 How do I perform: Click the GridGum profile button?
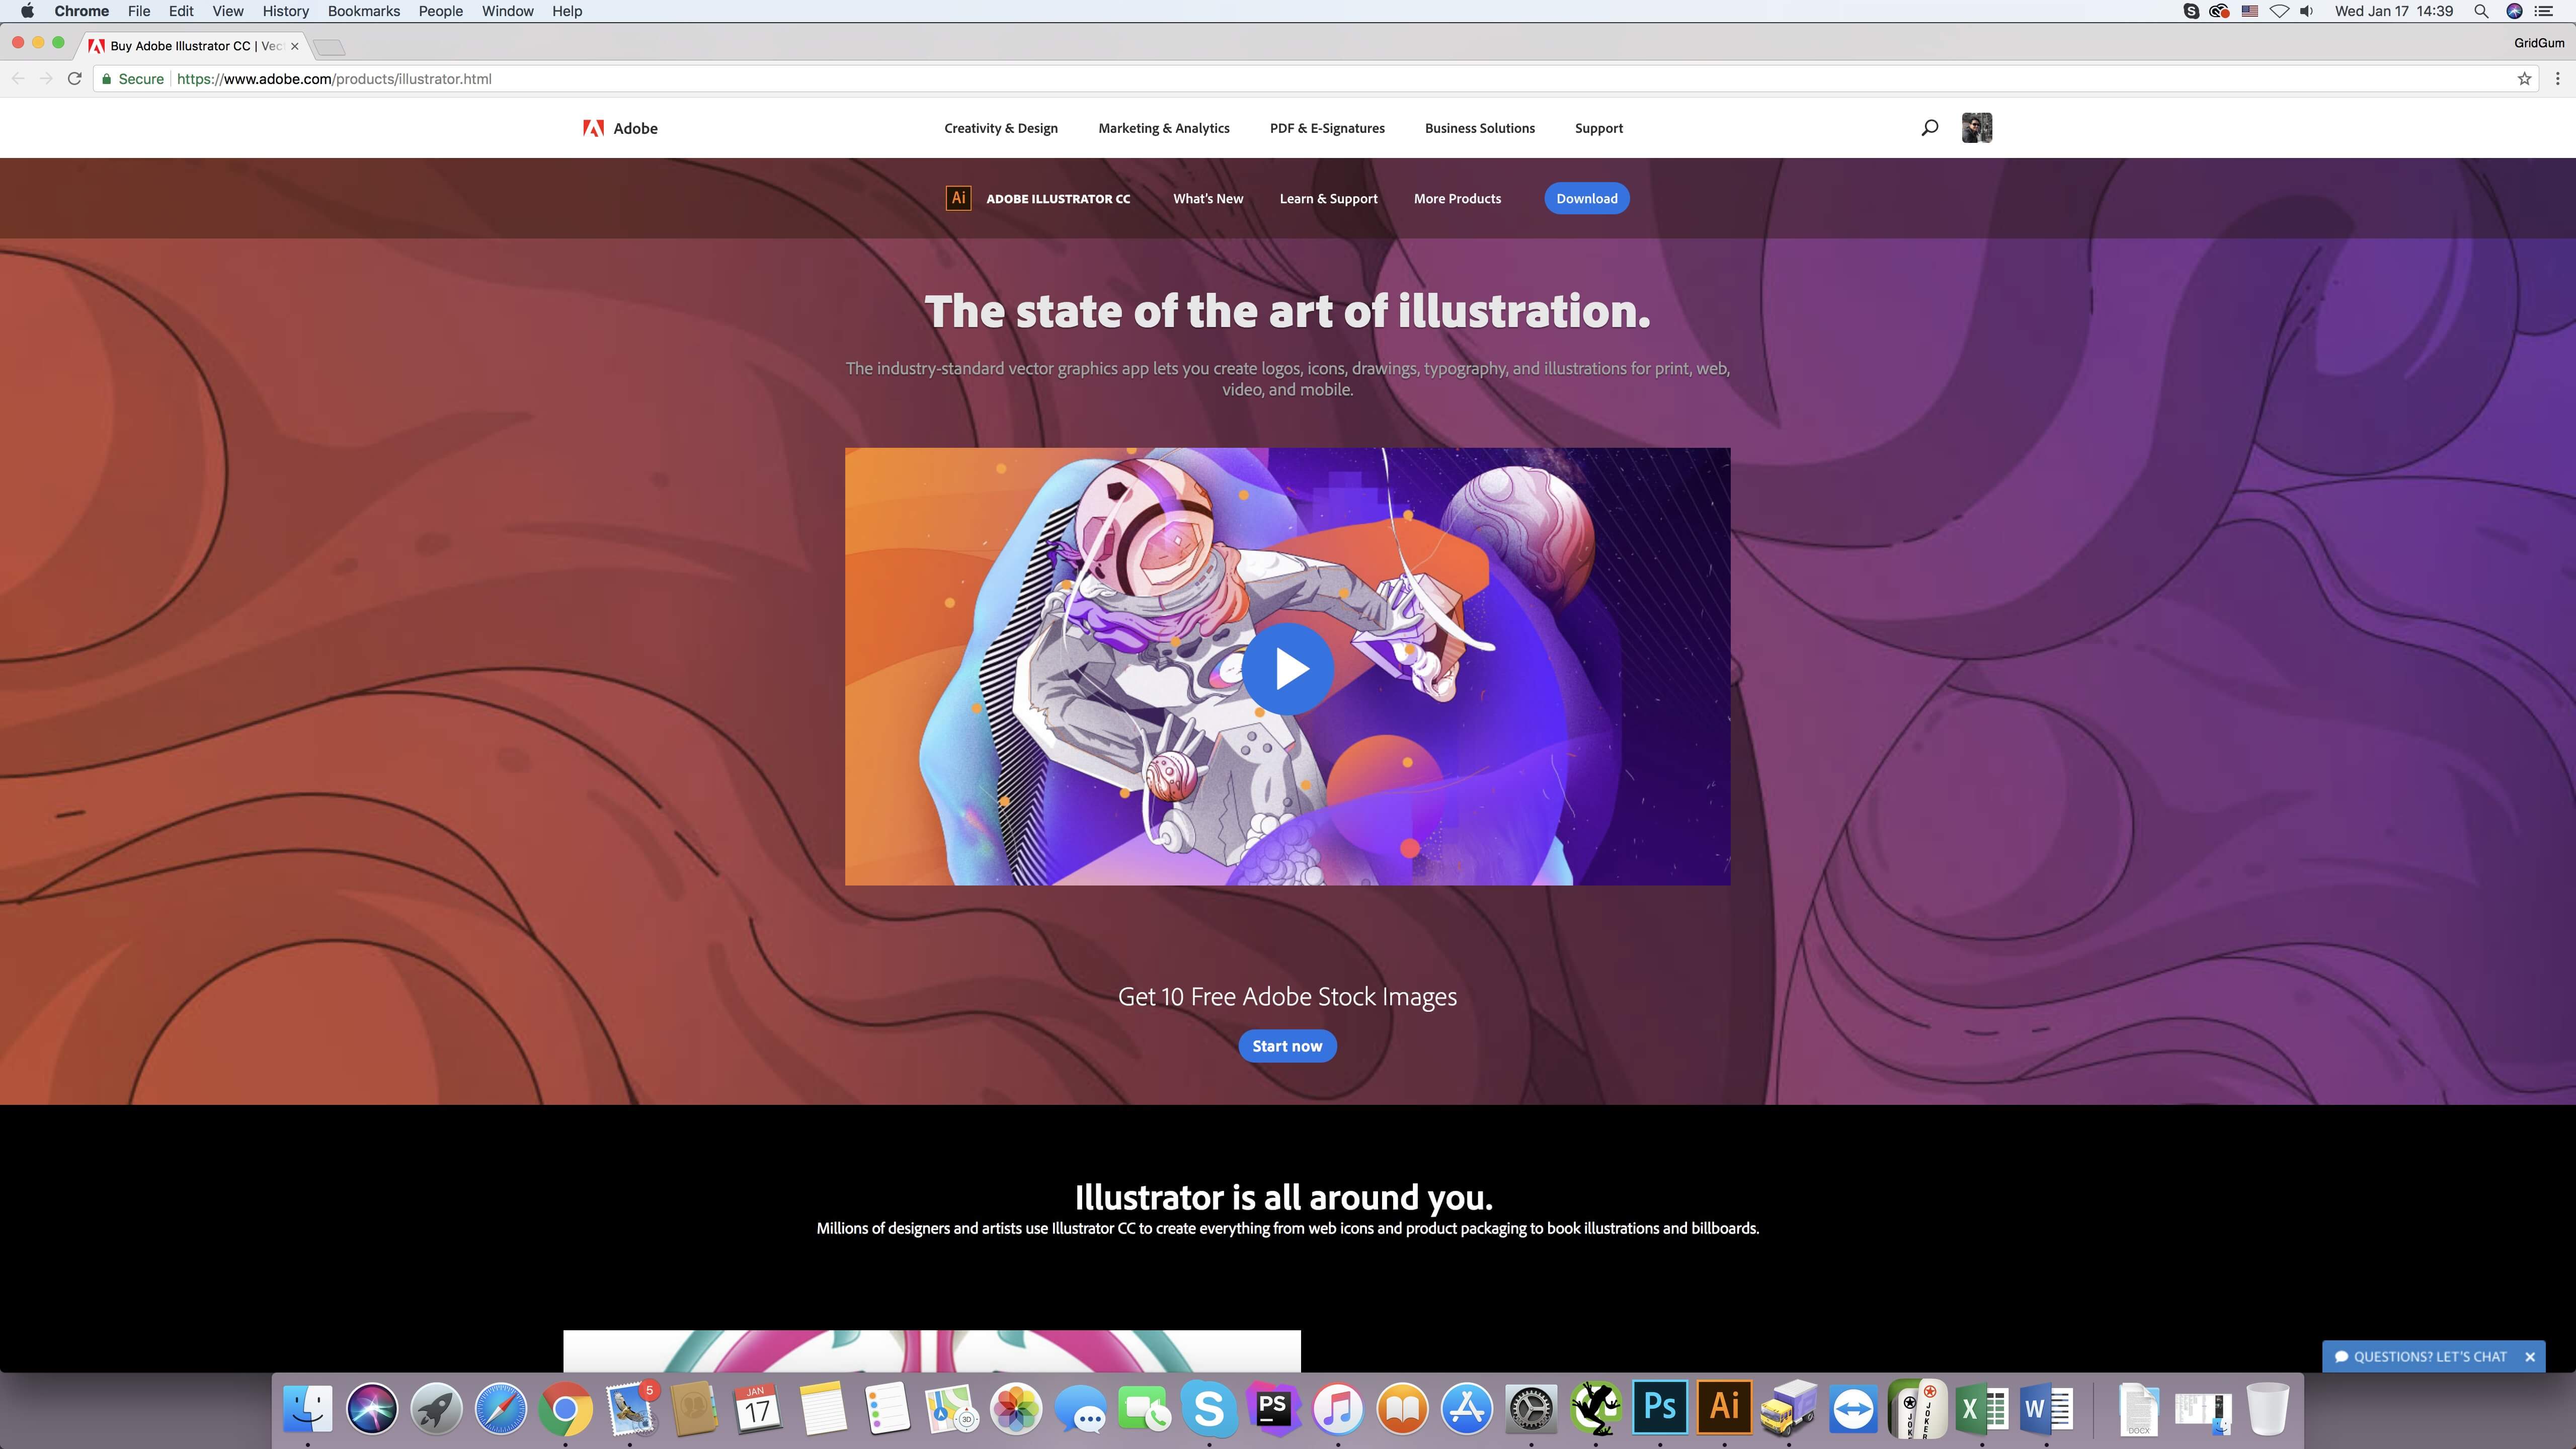2539,43
